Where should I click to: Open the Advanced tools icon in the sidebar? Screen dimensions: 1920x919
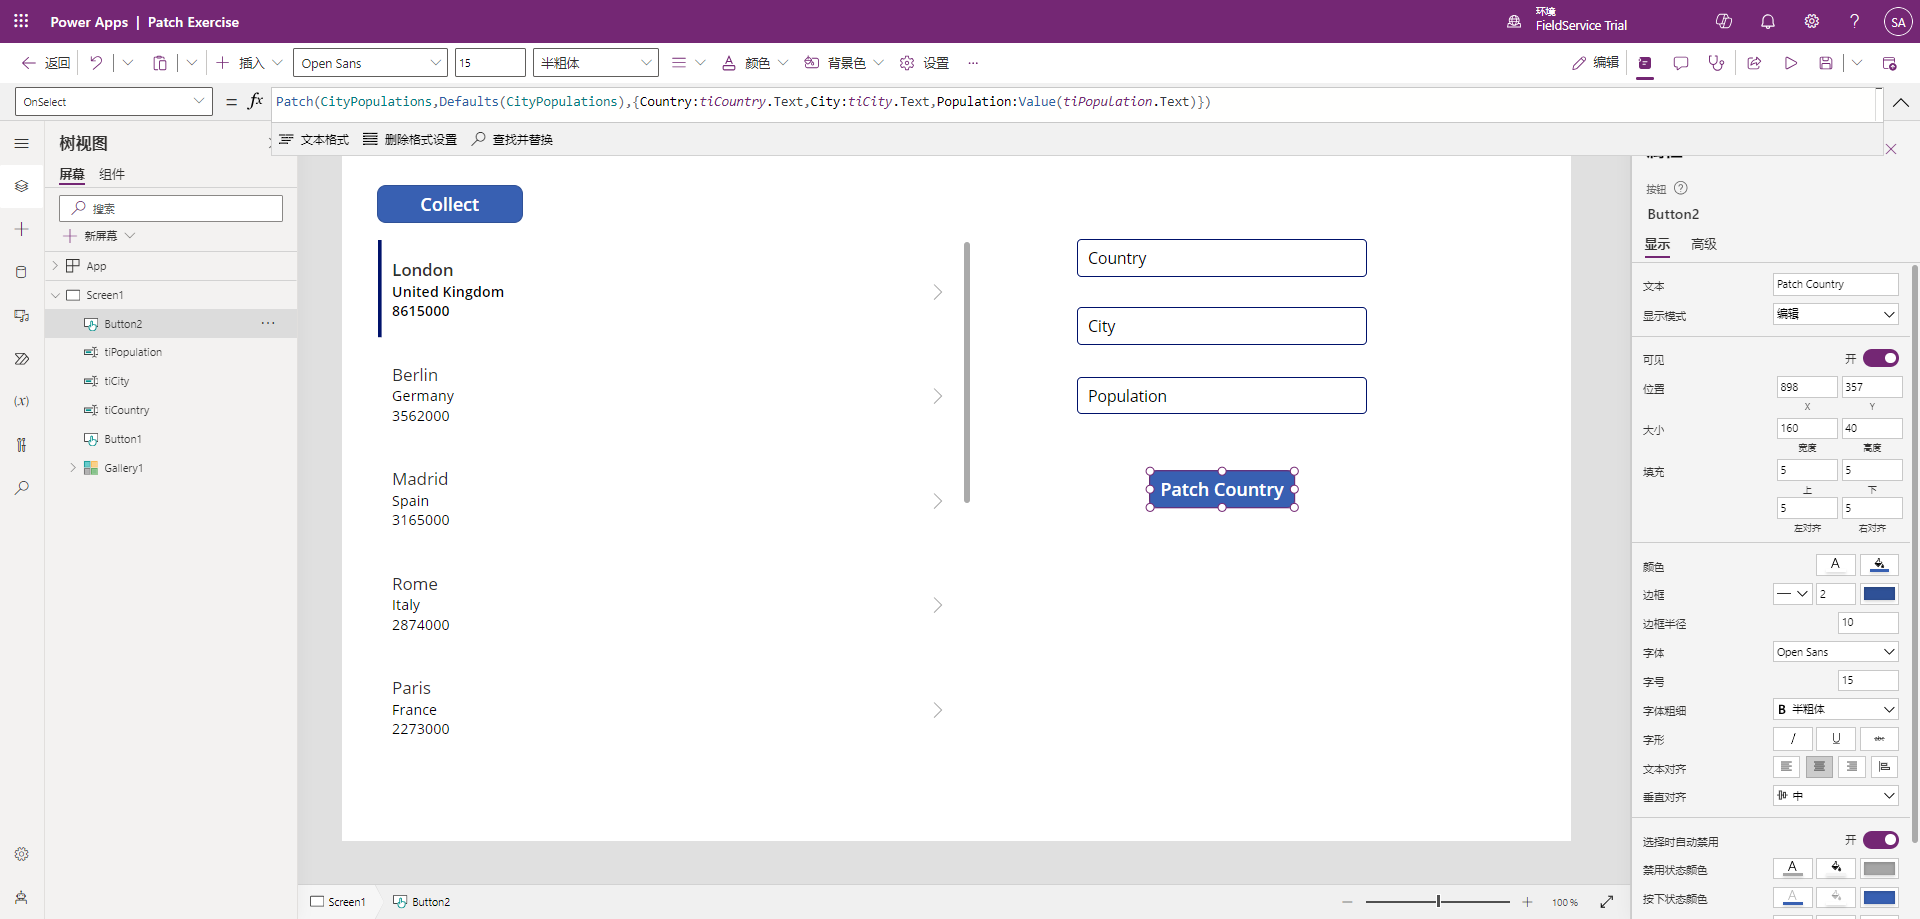21,444
